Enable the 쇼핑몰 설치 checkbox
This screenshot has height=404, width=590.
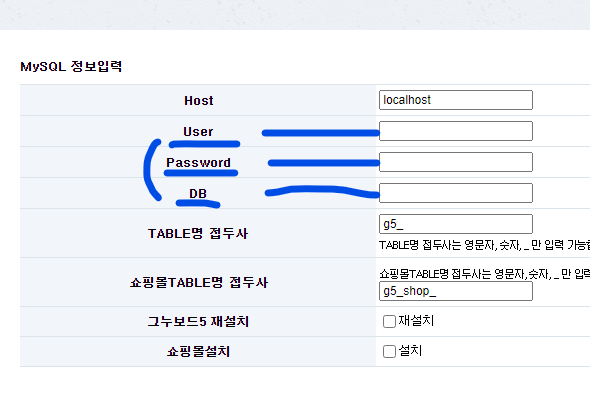389,351
